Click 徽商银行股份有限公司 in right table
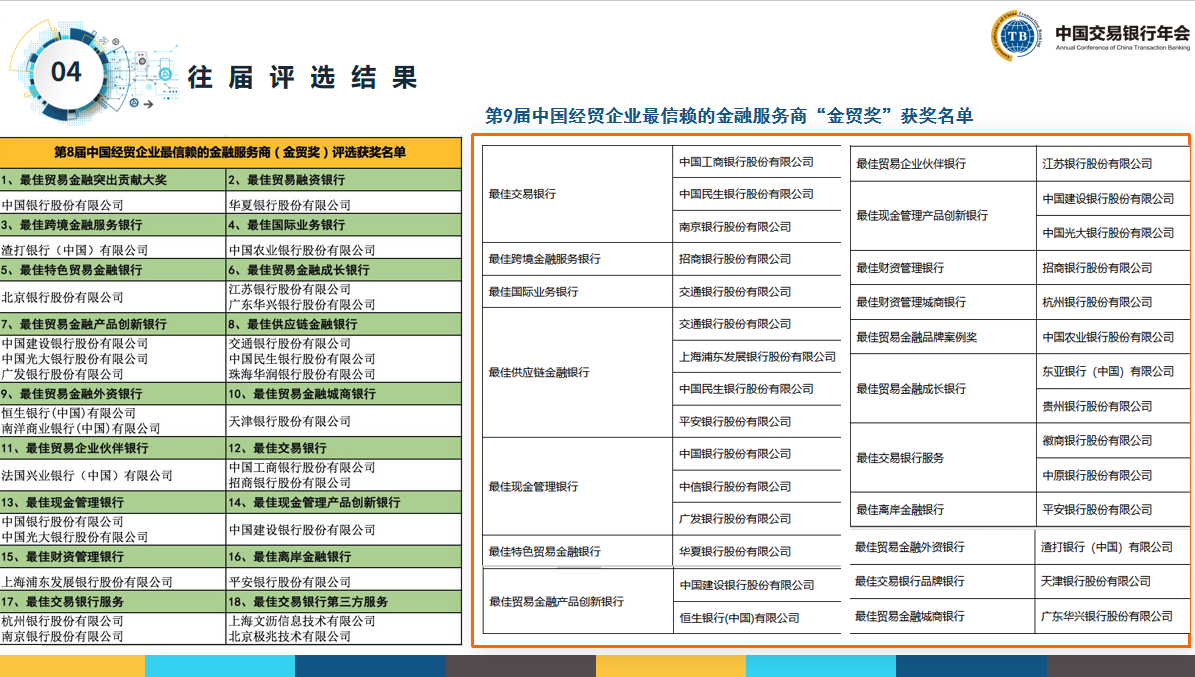Viewport: 1195px width, 677px height. [x=1097, y=440]
